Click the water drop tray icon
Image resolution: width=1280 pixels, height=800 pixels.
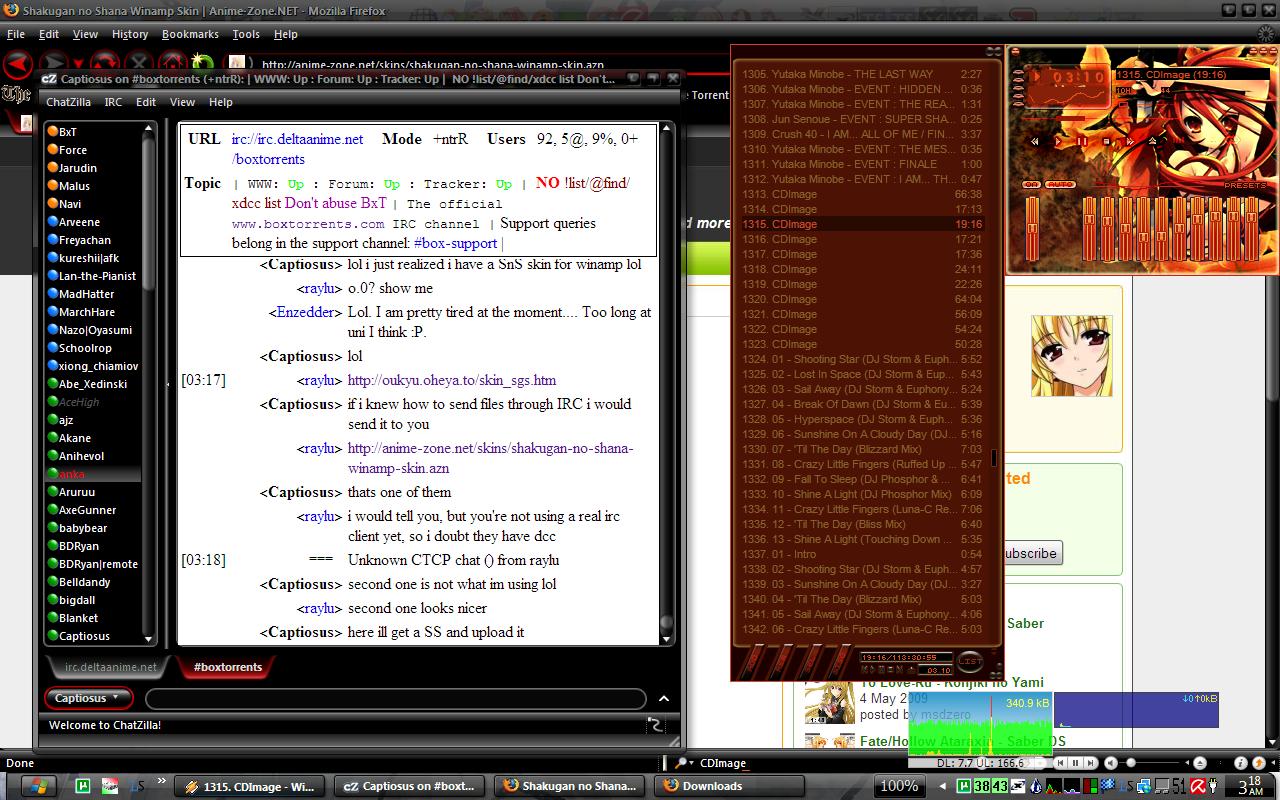point(1036,787)
